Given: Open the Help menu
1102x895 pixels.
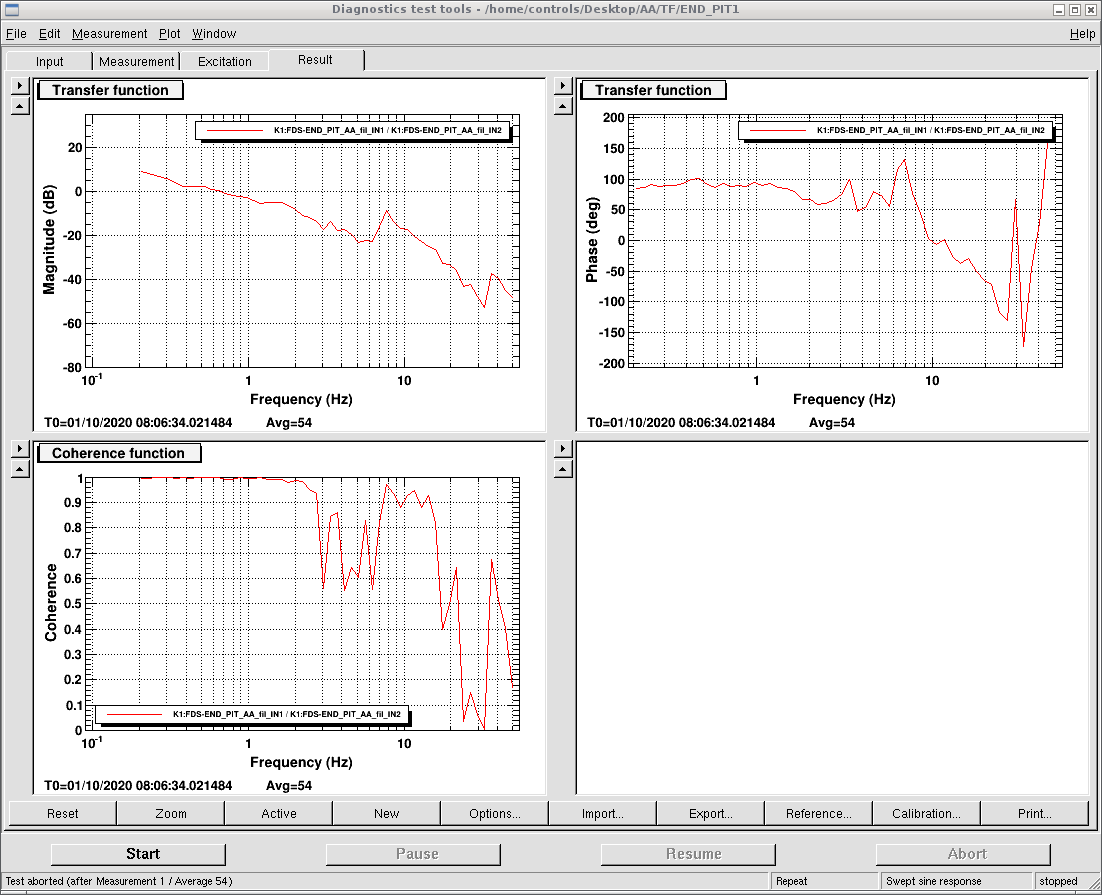Looking at the screenshot, I should 1082,34.
